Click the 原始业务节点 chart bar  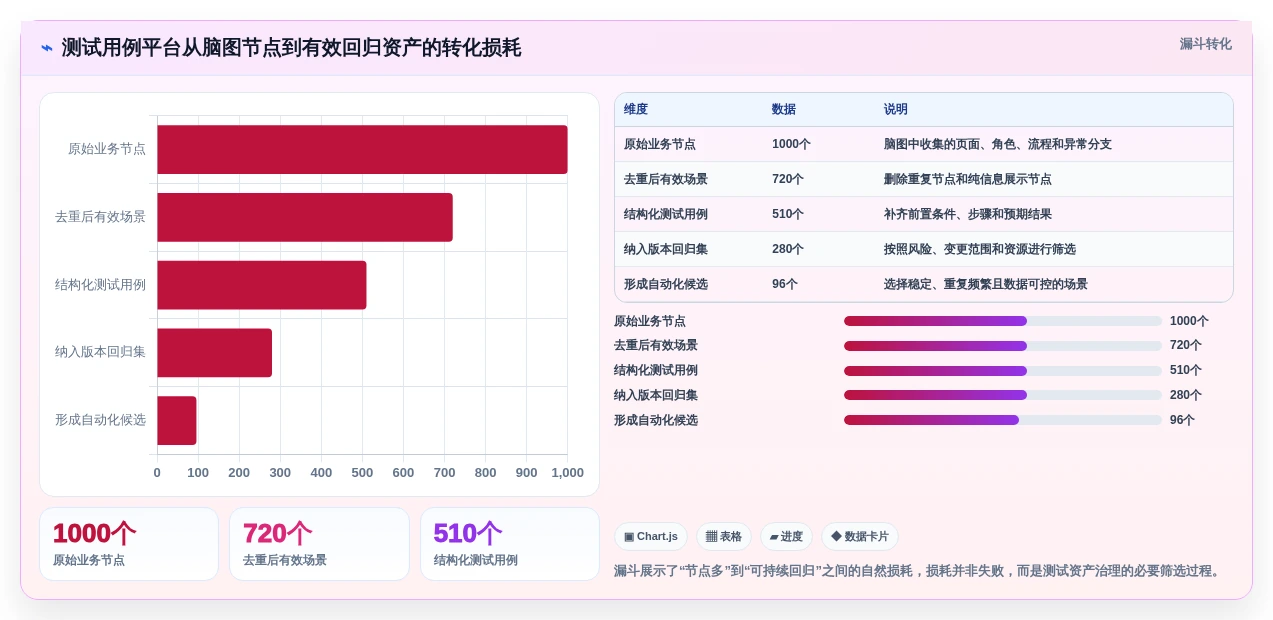pos(362,149)
